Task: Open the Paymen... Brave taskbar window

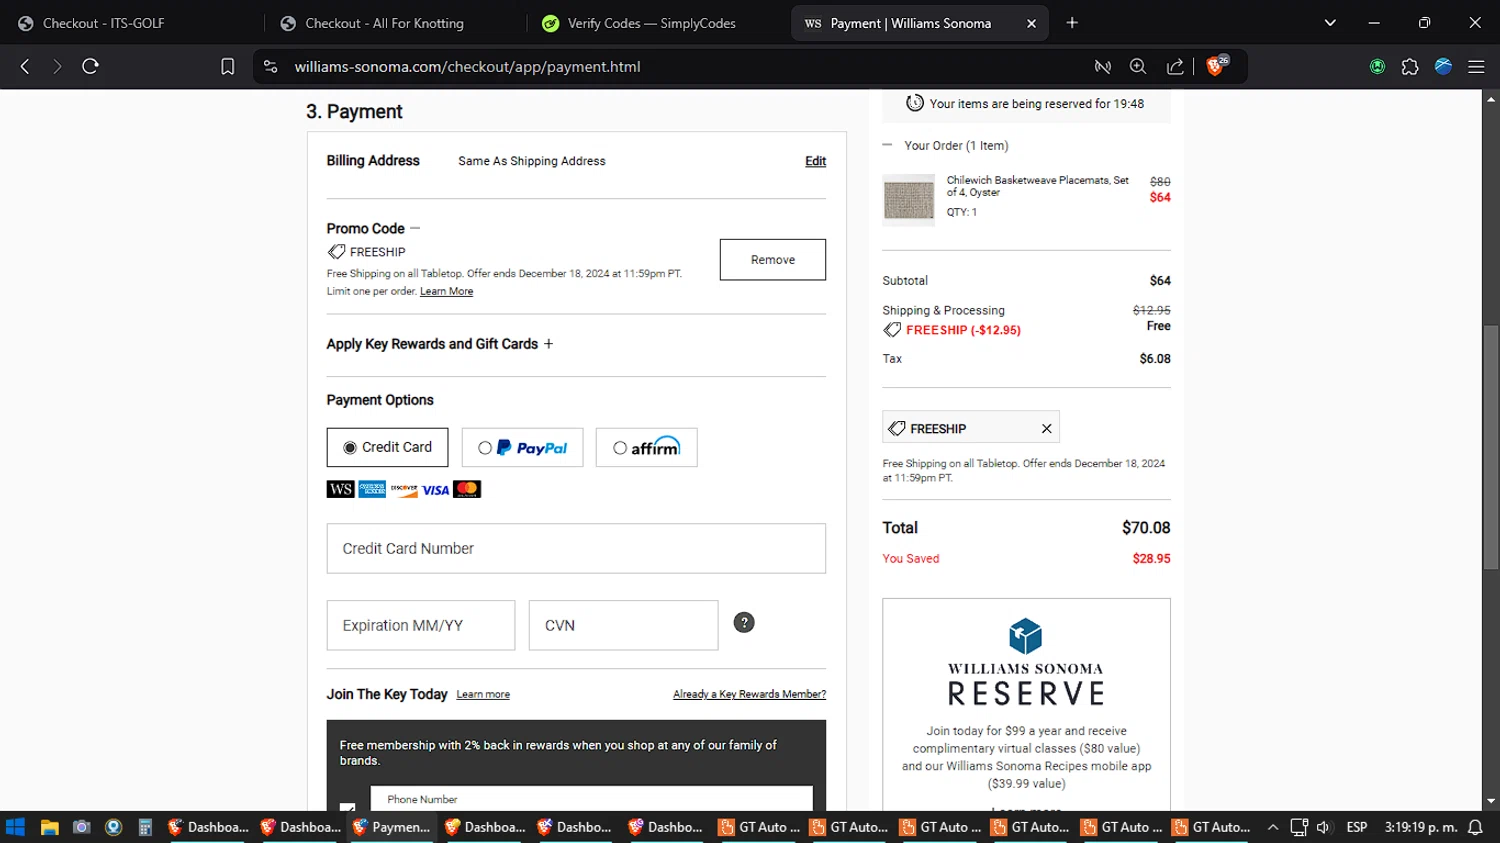Action: pos(391,827)
